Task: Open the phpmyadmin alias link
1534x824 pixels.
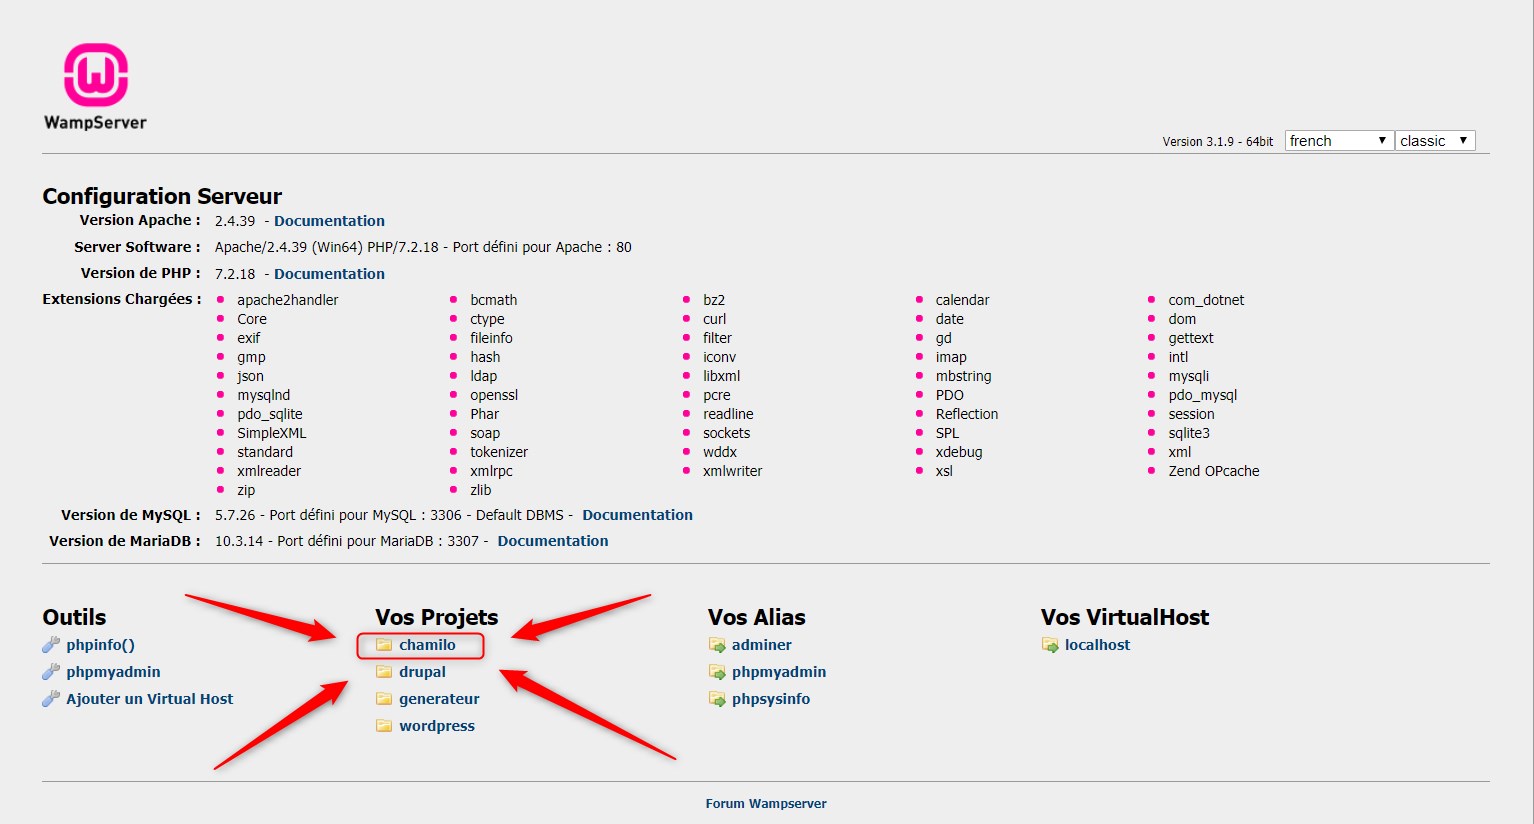Action: click(x=779, y=672)
